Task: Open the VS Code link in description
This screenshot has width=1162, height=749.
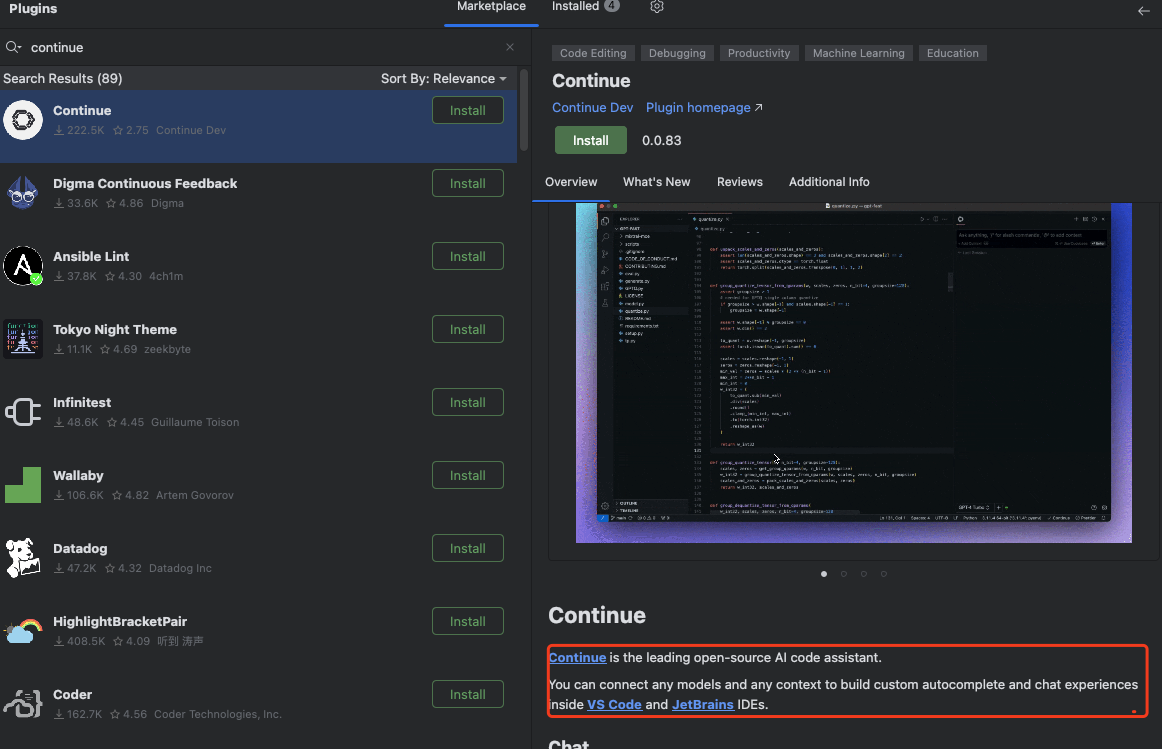Action: click(x=614, y=705)
